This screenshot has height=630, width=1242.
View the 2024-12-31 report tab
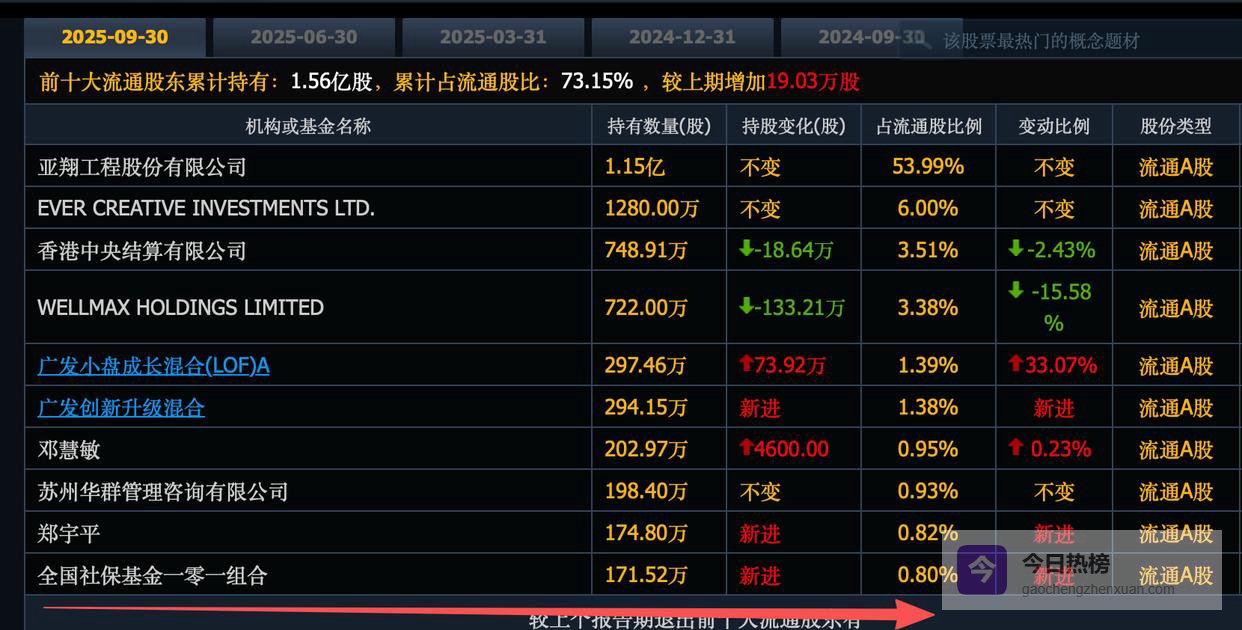point(682,37)
